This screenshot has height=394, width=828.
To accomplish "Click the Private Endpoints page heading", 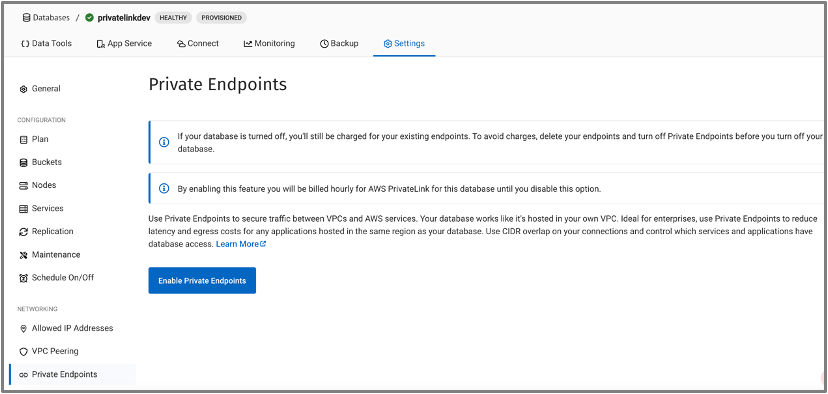I will click(x=218, y=85).
